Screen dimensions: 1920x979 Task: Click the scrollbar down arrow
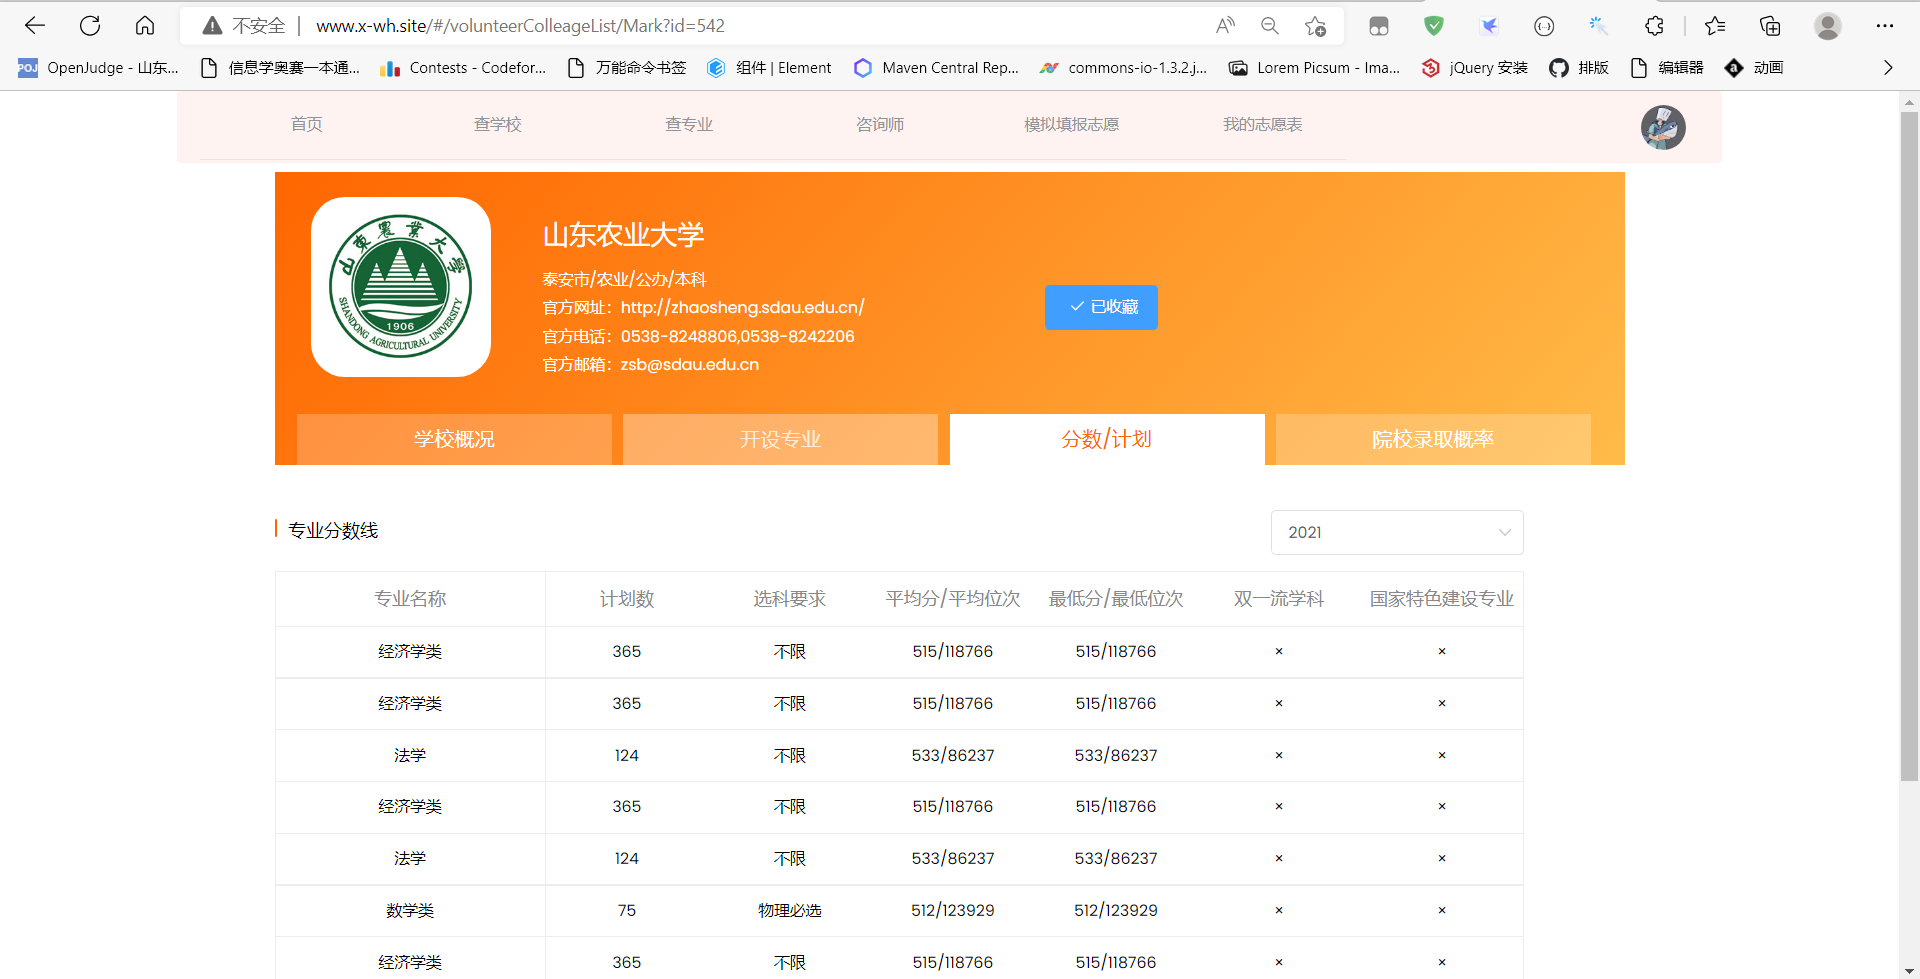click(1909, 971)
